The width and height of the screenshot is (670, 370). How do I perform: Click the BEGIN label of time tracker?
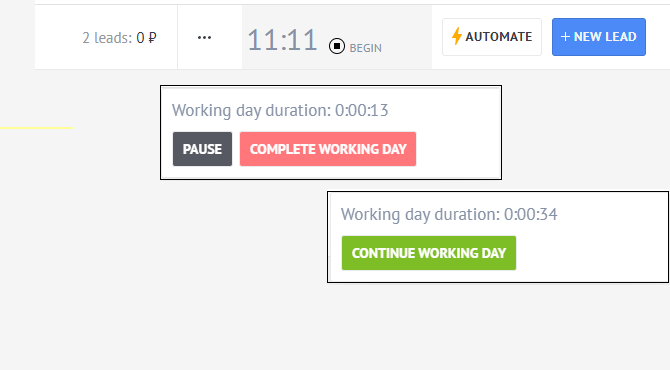click(365, 48)
